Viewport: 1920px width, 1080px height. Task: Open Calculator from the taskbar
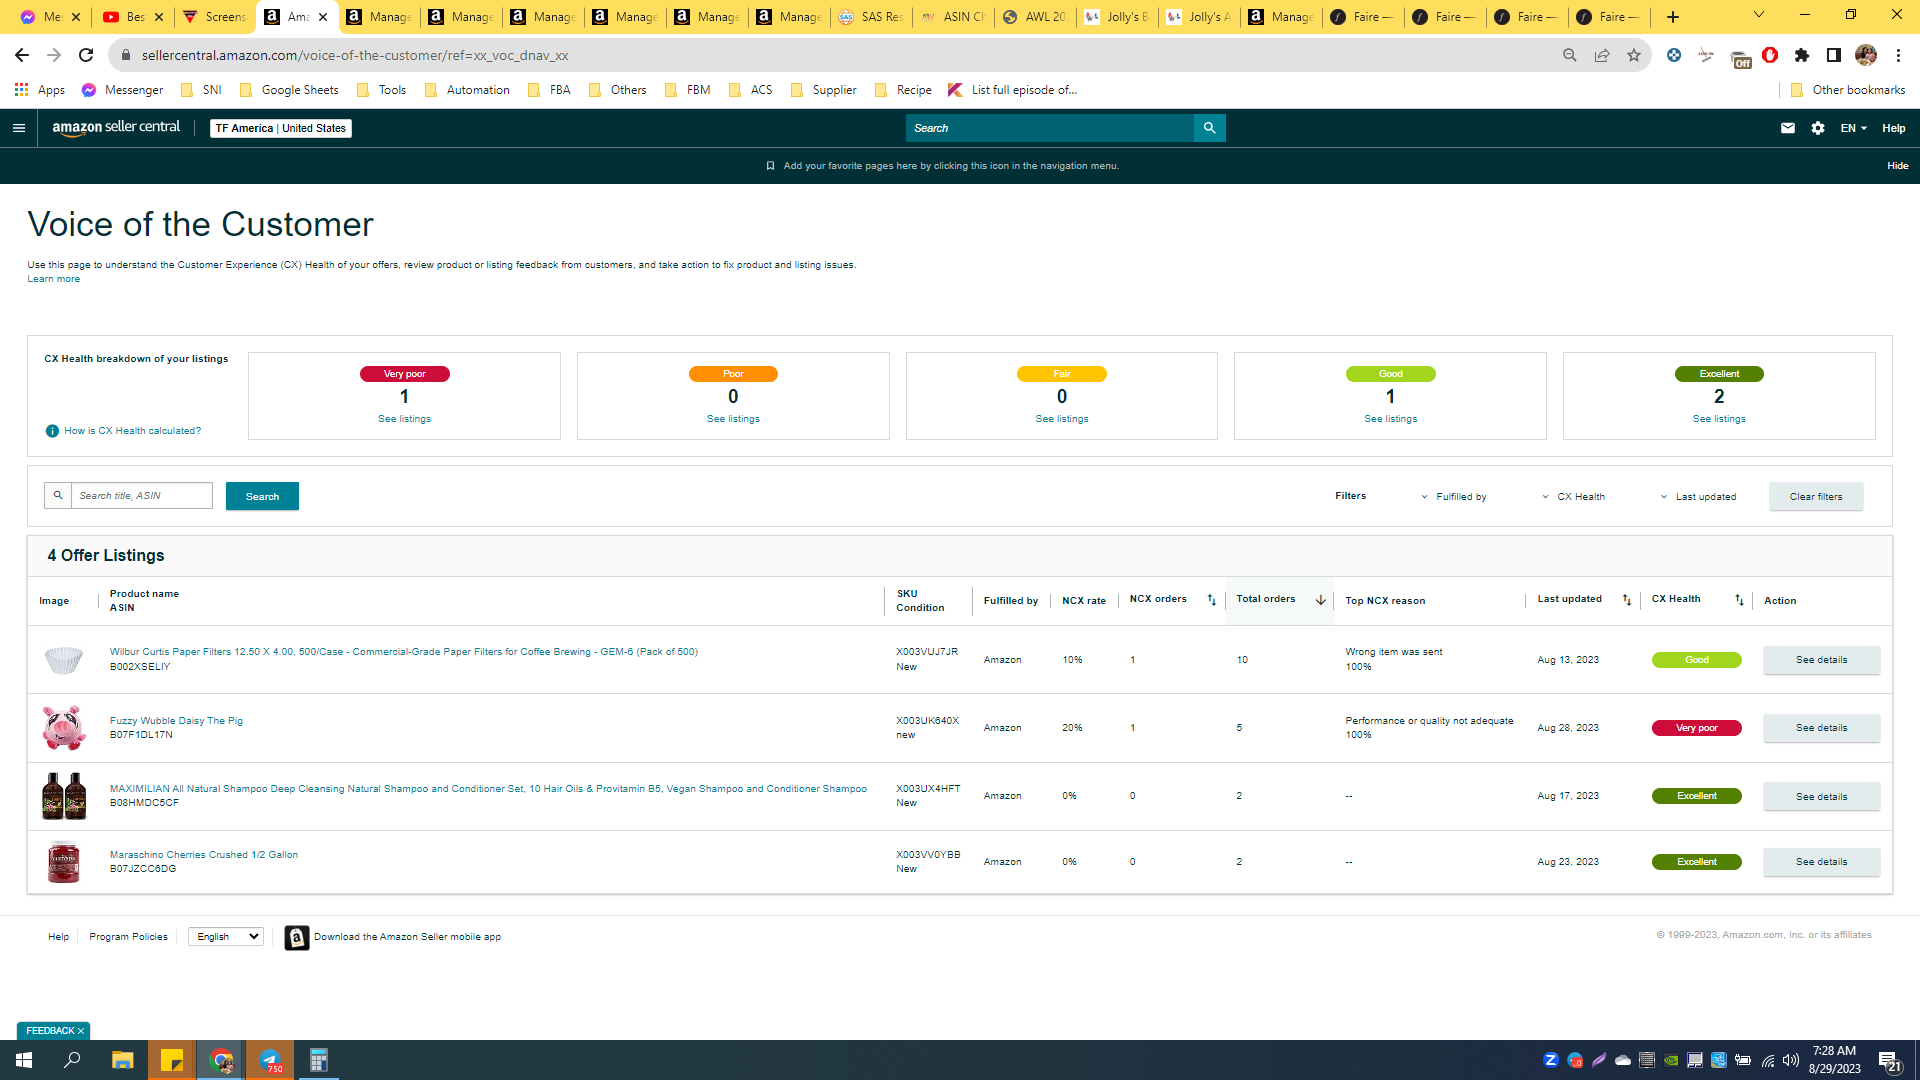click(318, 1060)
